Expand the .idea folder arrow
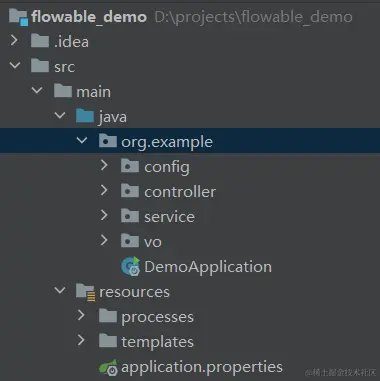380x381 pixels. (14, 41)
